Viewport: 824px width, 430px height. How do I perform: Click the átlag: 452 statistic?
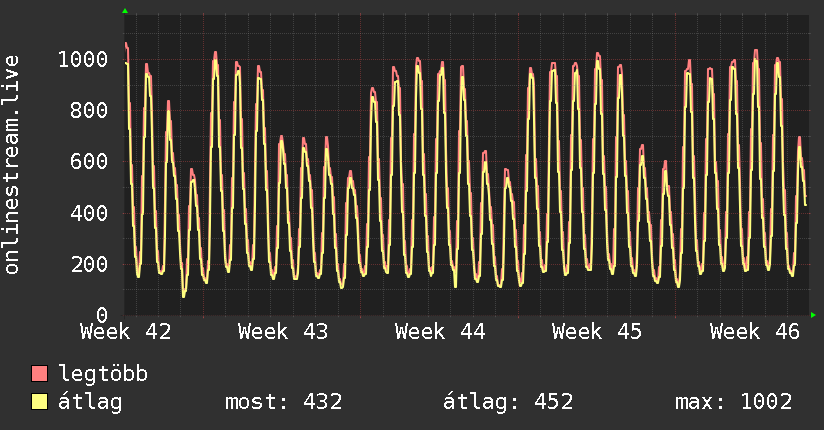click(x=508, y=402)
